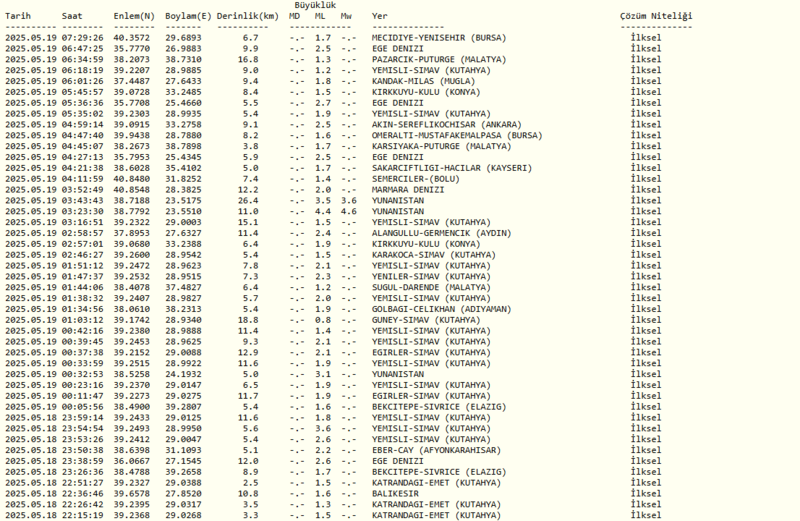The width and height of the screenshot is (800, 521).
Task: Select 'SUGUL-DARENDE (MALATYA)' location
Action: point(431,287)
